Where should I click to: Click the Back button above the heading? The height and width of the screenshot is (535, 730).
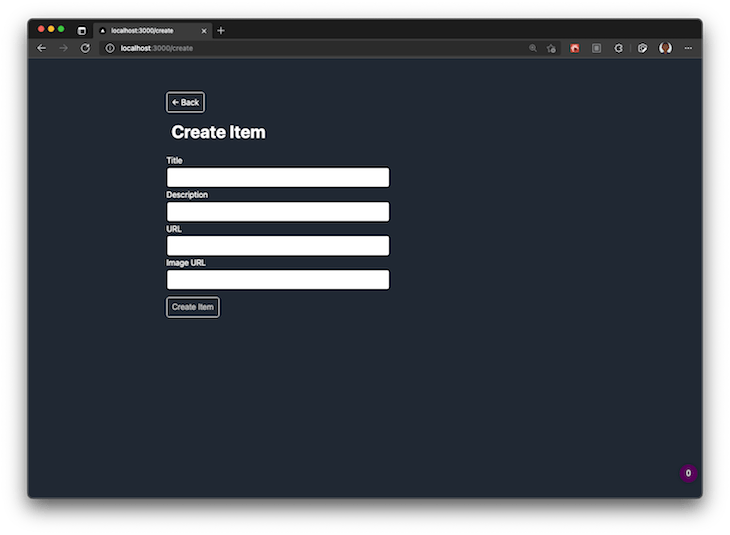pos(185,102)
